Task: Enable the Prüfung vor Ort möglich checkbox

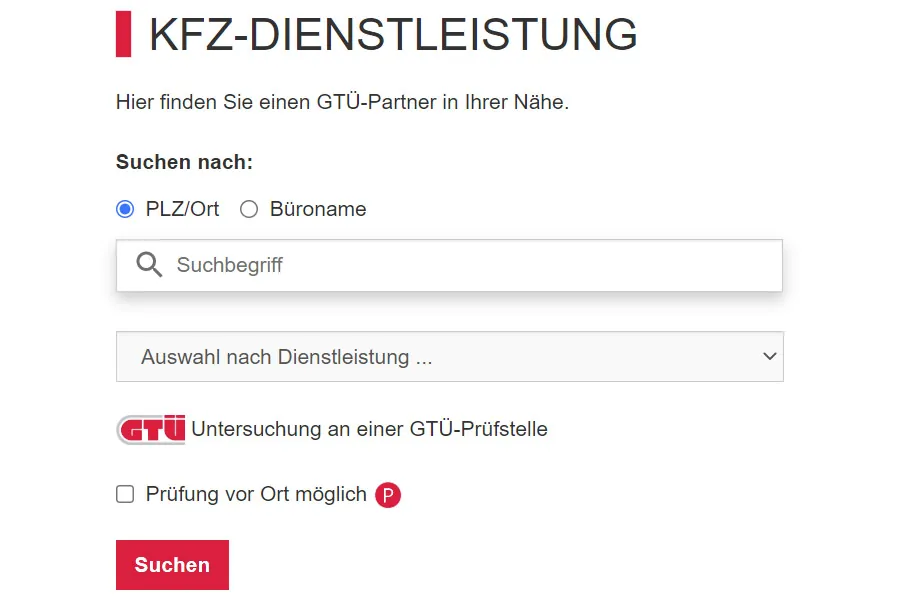Action: pyautogui.click(x=125, y=494)
